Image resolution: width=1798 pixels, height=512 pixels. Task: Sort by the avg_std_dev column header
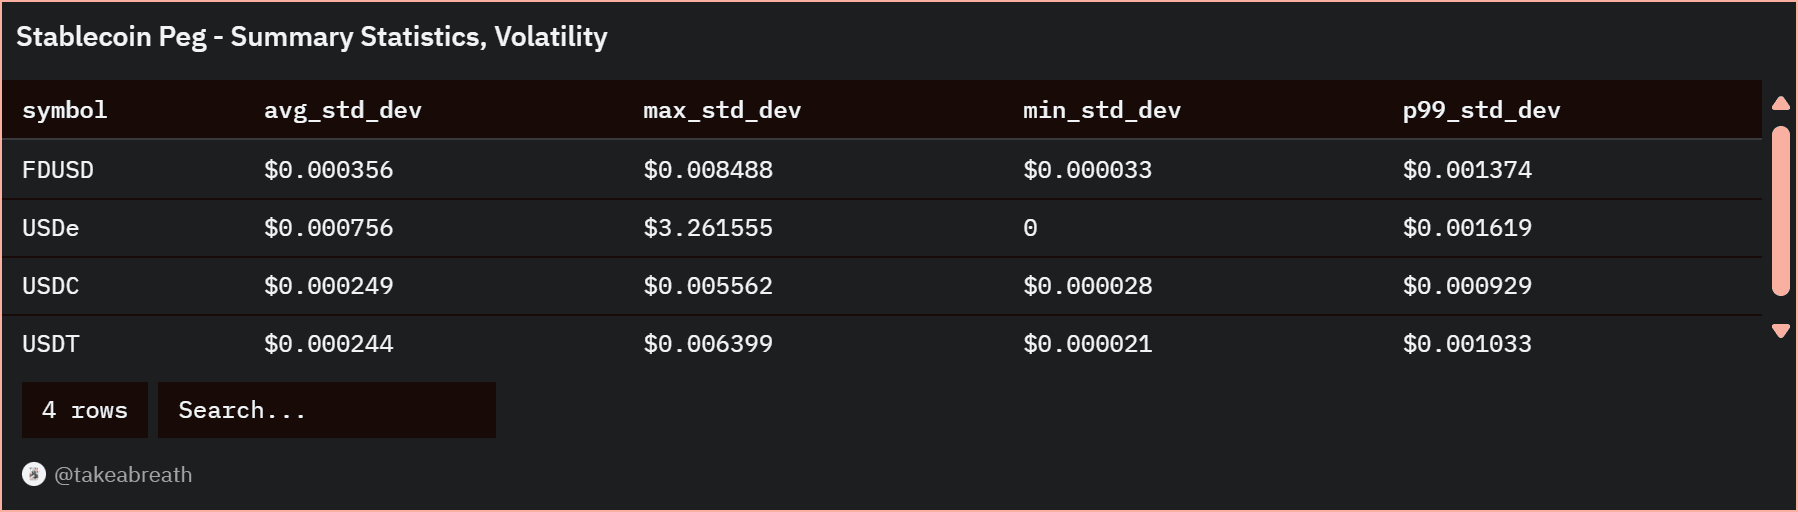[x=342, y=110]
